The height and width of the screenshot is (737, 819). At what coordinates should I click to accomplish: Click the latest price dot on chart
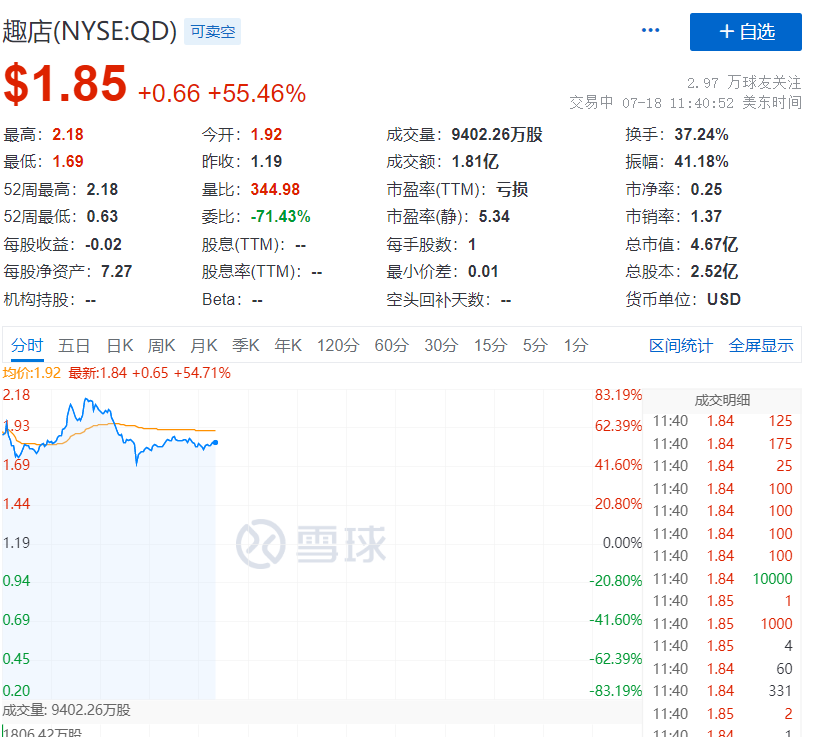(216, 442)
